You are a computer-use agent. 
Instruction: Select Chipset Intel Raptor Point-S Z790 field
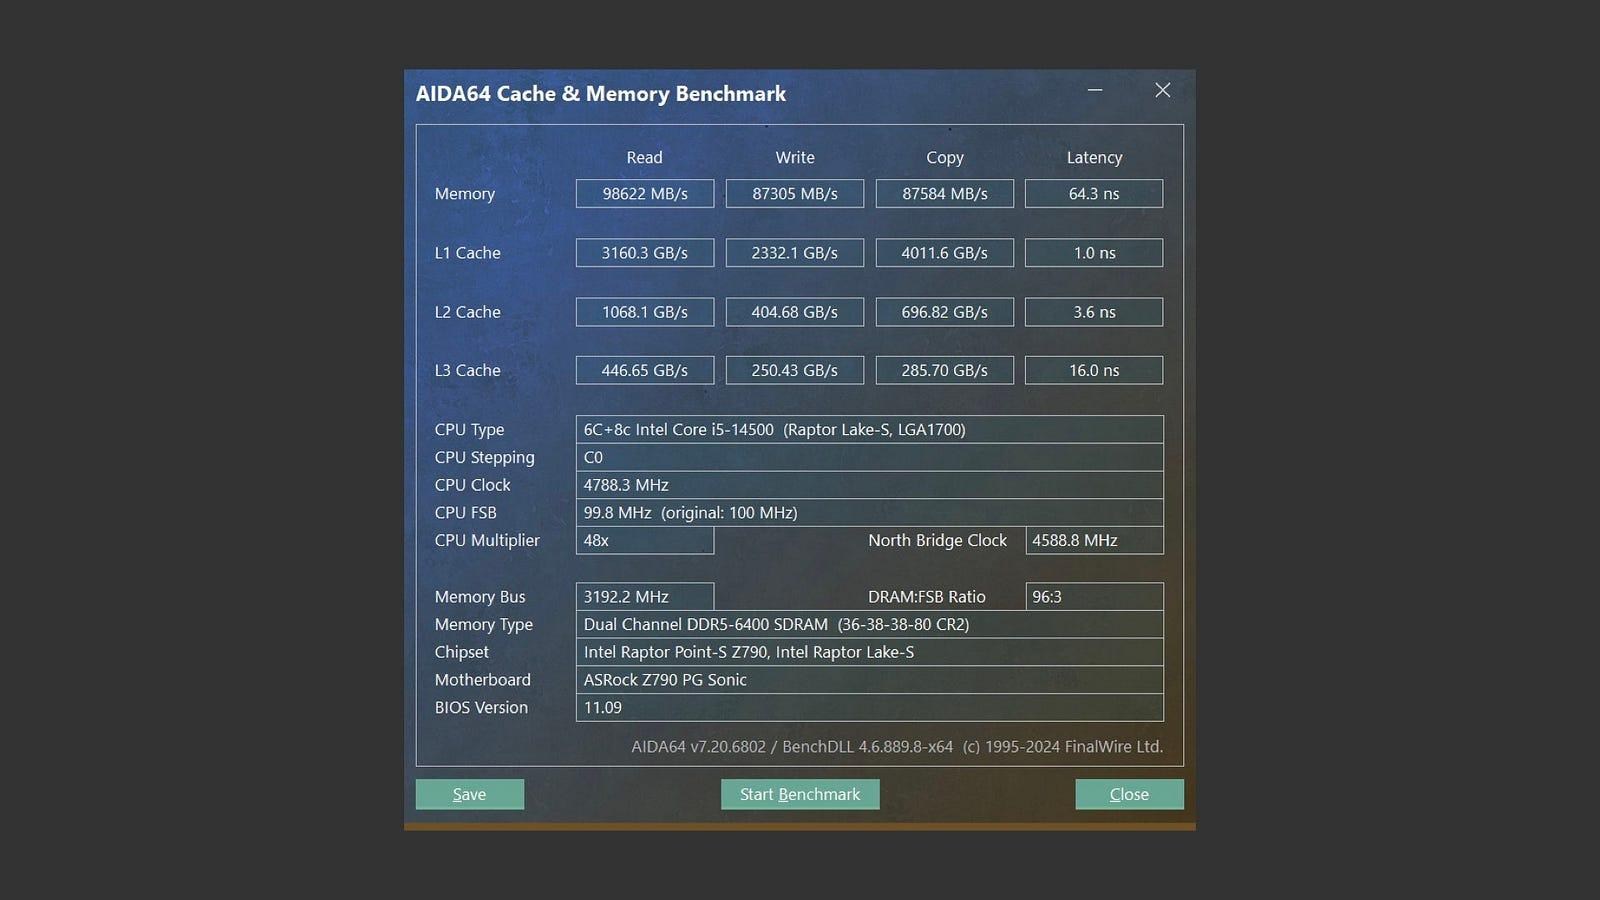(870, 652)
